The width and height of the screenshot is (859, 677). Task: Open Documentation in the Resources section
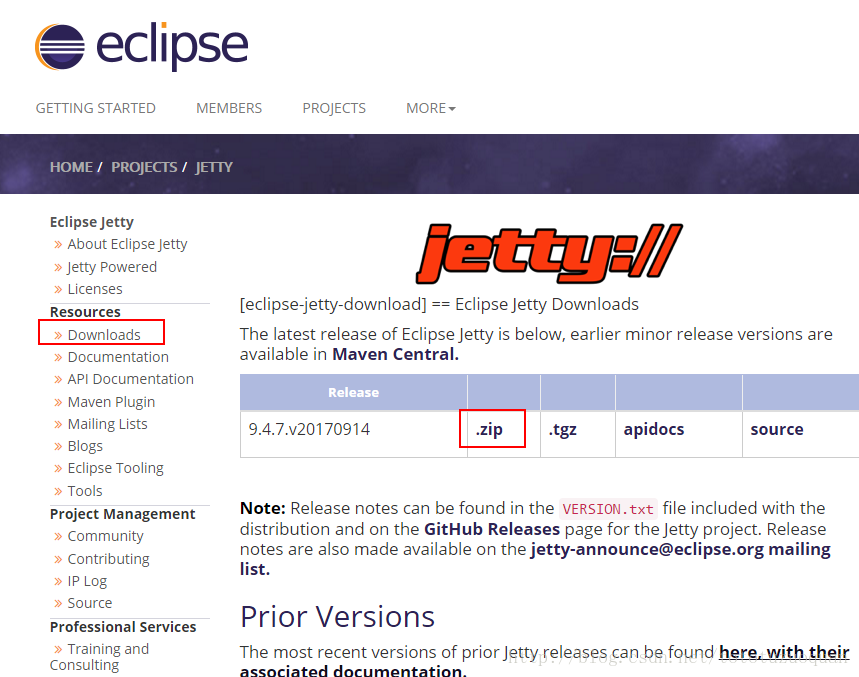pos(118,357)
